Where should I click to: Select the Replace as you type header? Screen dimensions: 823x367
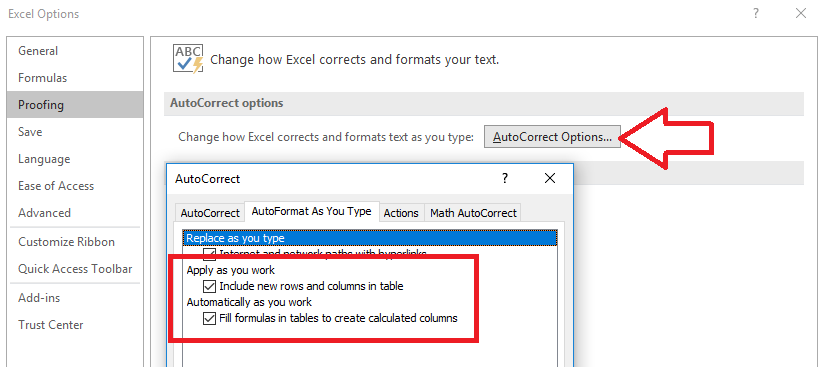(x=370, y=238)
